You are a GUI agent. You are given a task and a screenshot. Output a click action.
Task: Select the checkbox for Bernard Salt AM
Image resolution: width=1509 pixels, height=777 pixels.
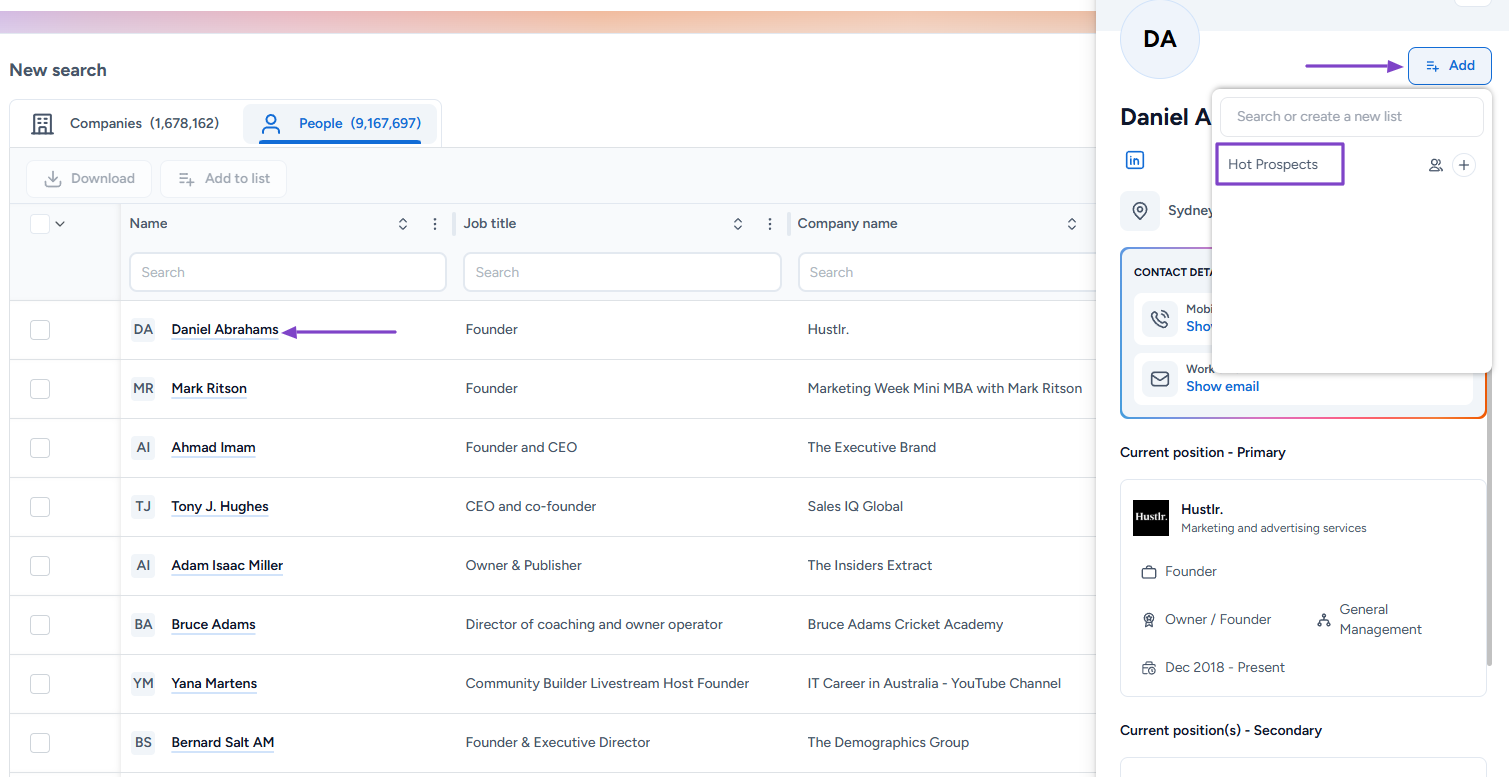(x=40, y=743)
